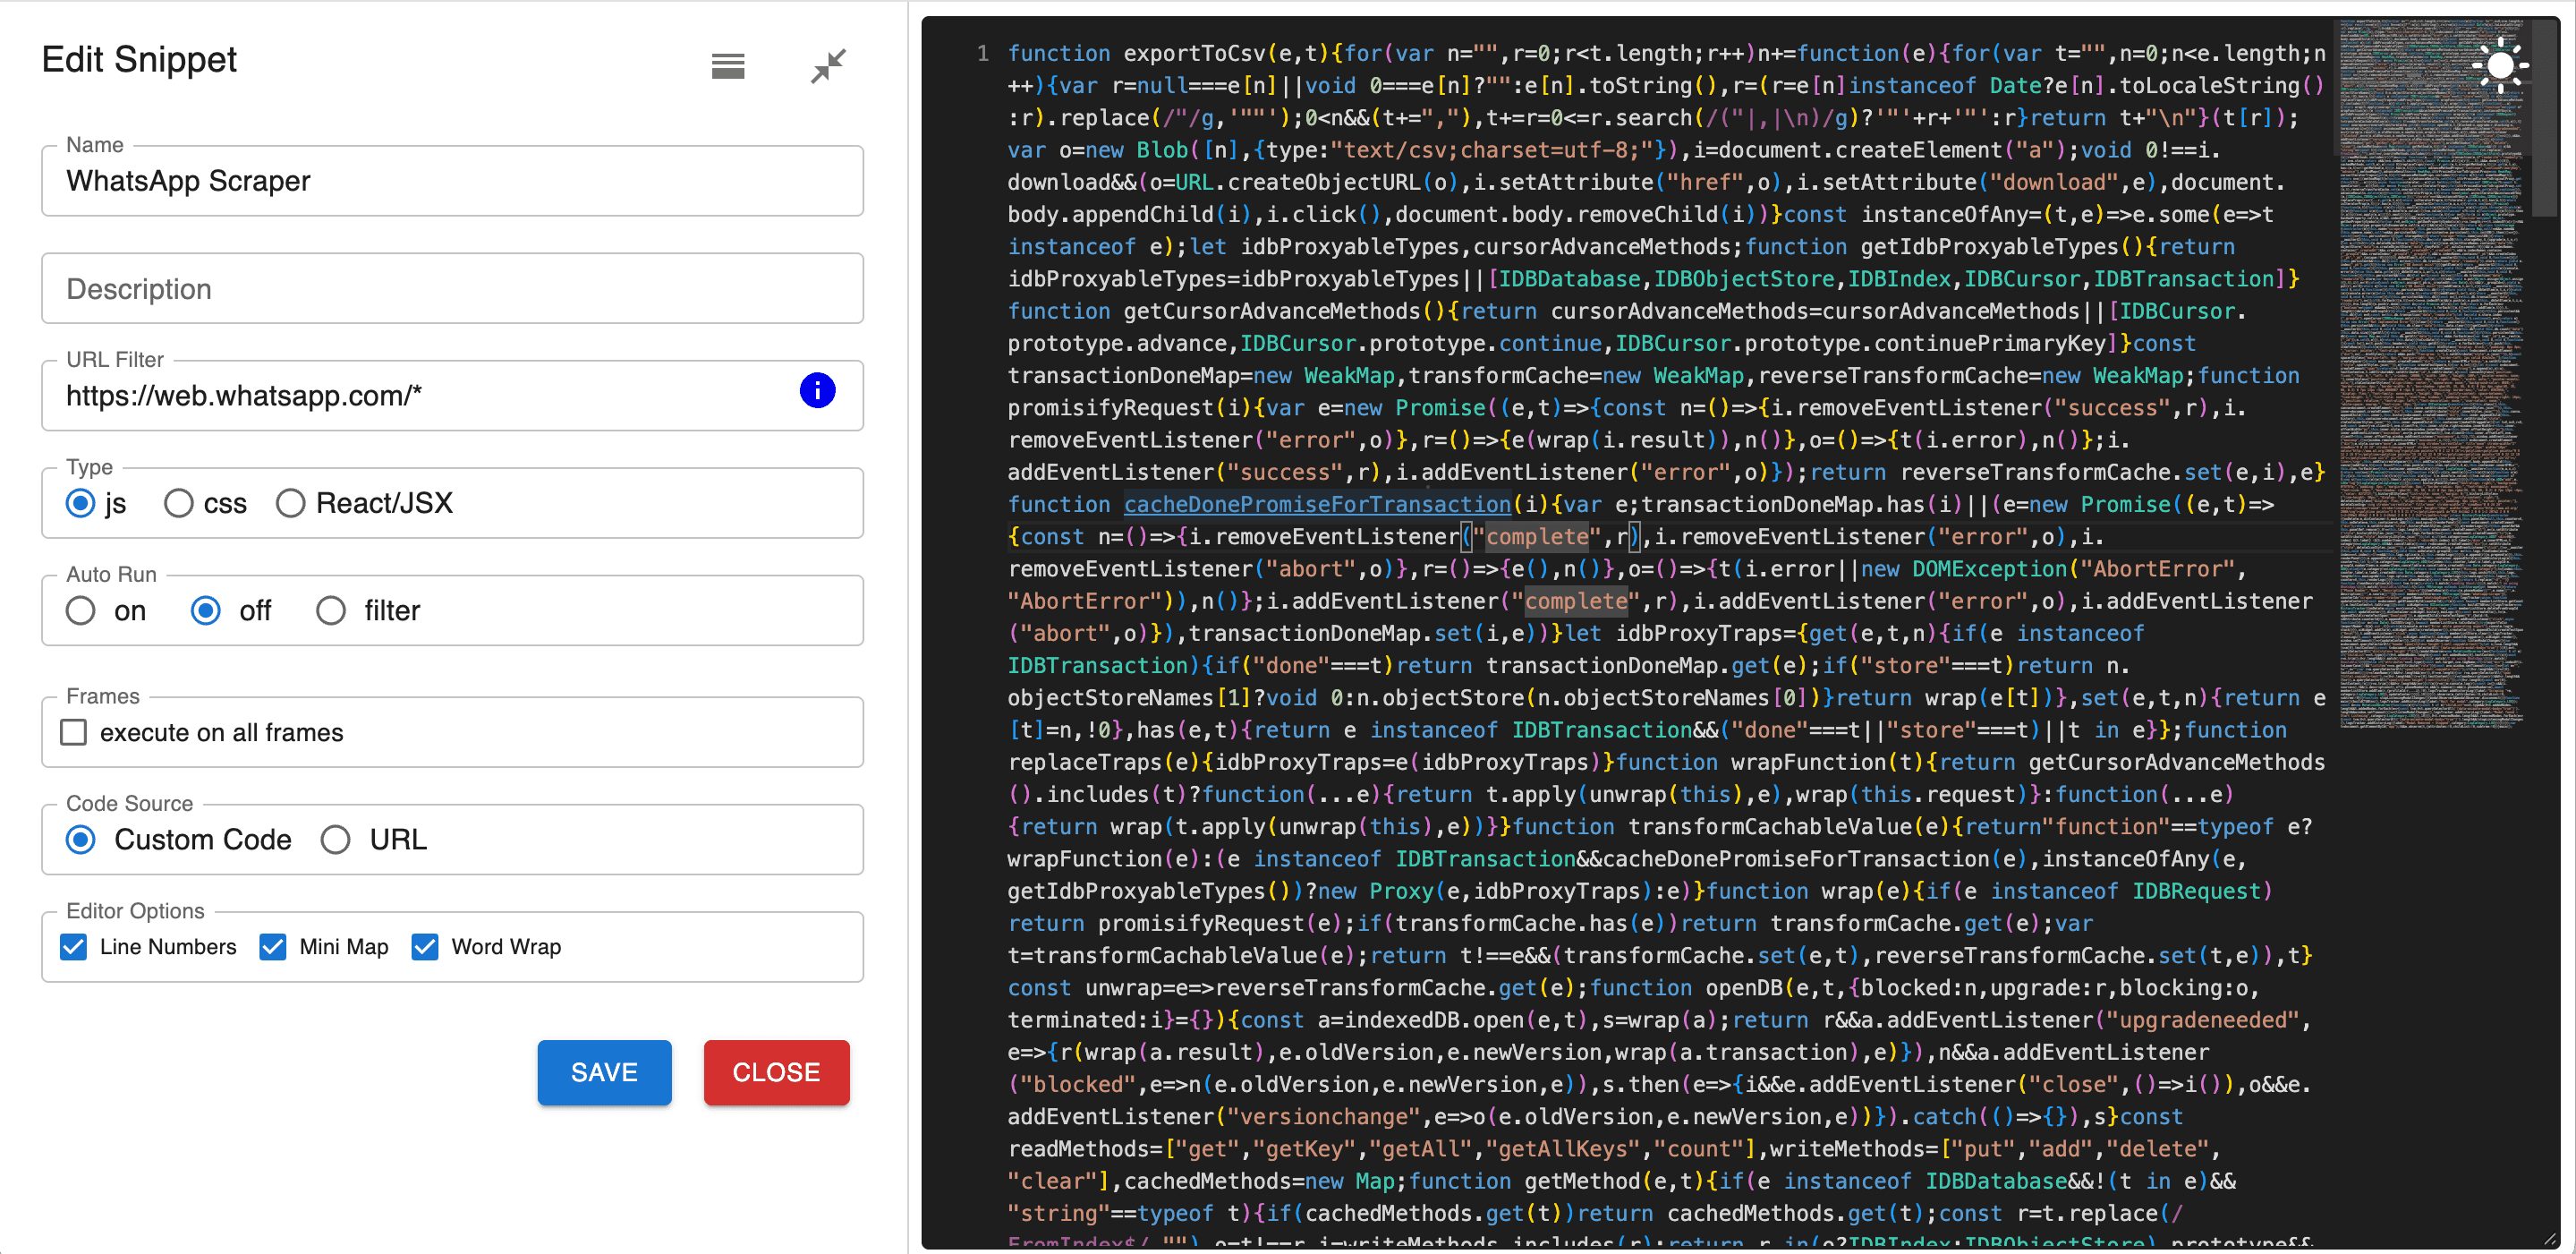This screenshot has height=1254, width=2576.
Task: Click the exportToCsv function name in code
Action: 1194,53
